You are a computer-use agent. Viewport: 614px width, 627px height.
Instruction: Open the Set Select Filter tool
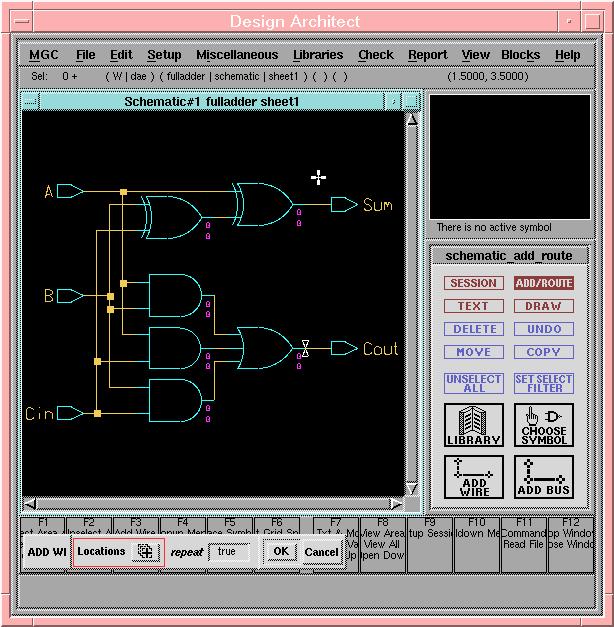(x=544, y=384)
